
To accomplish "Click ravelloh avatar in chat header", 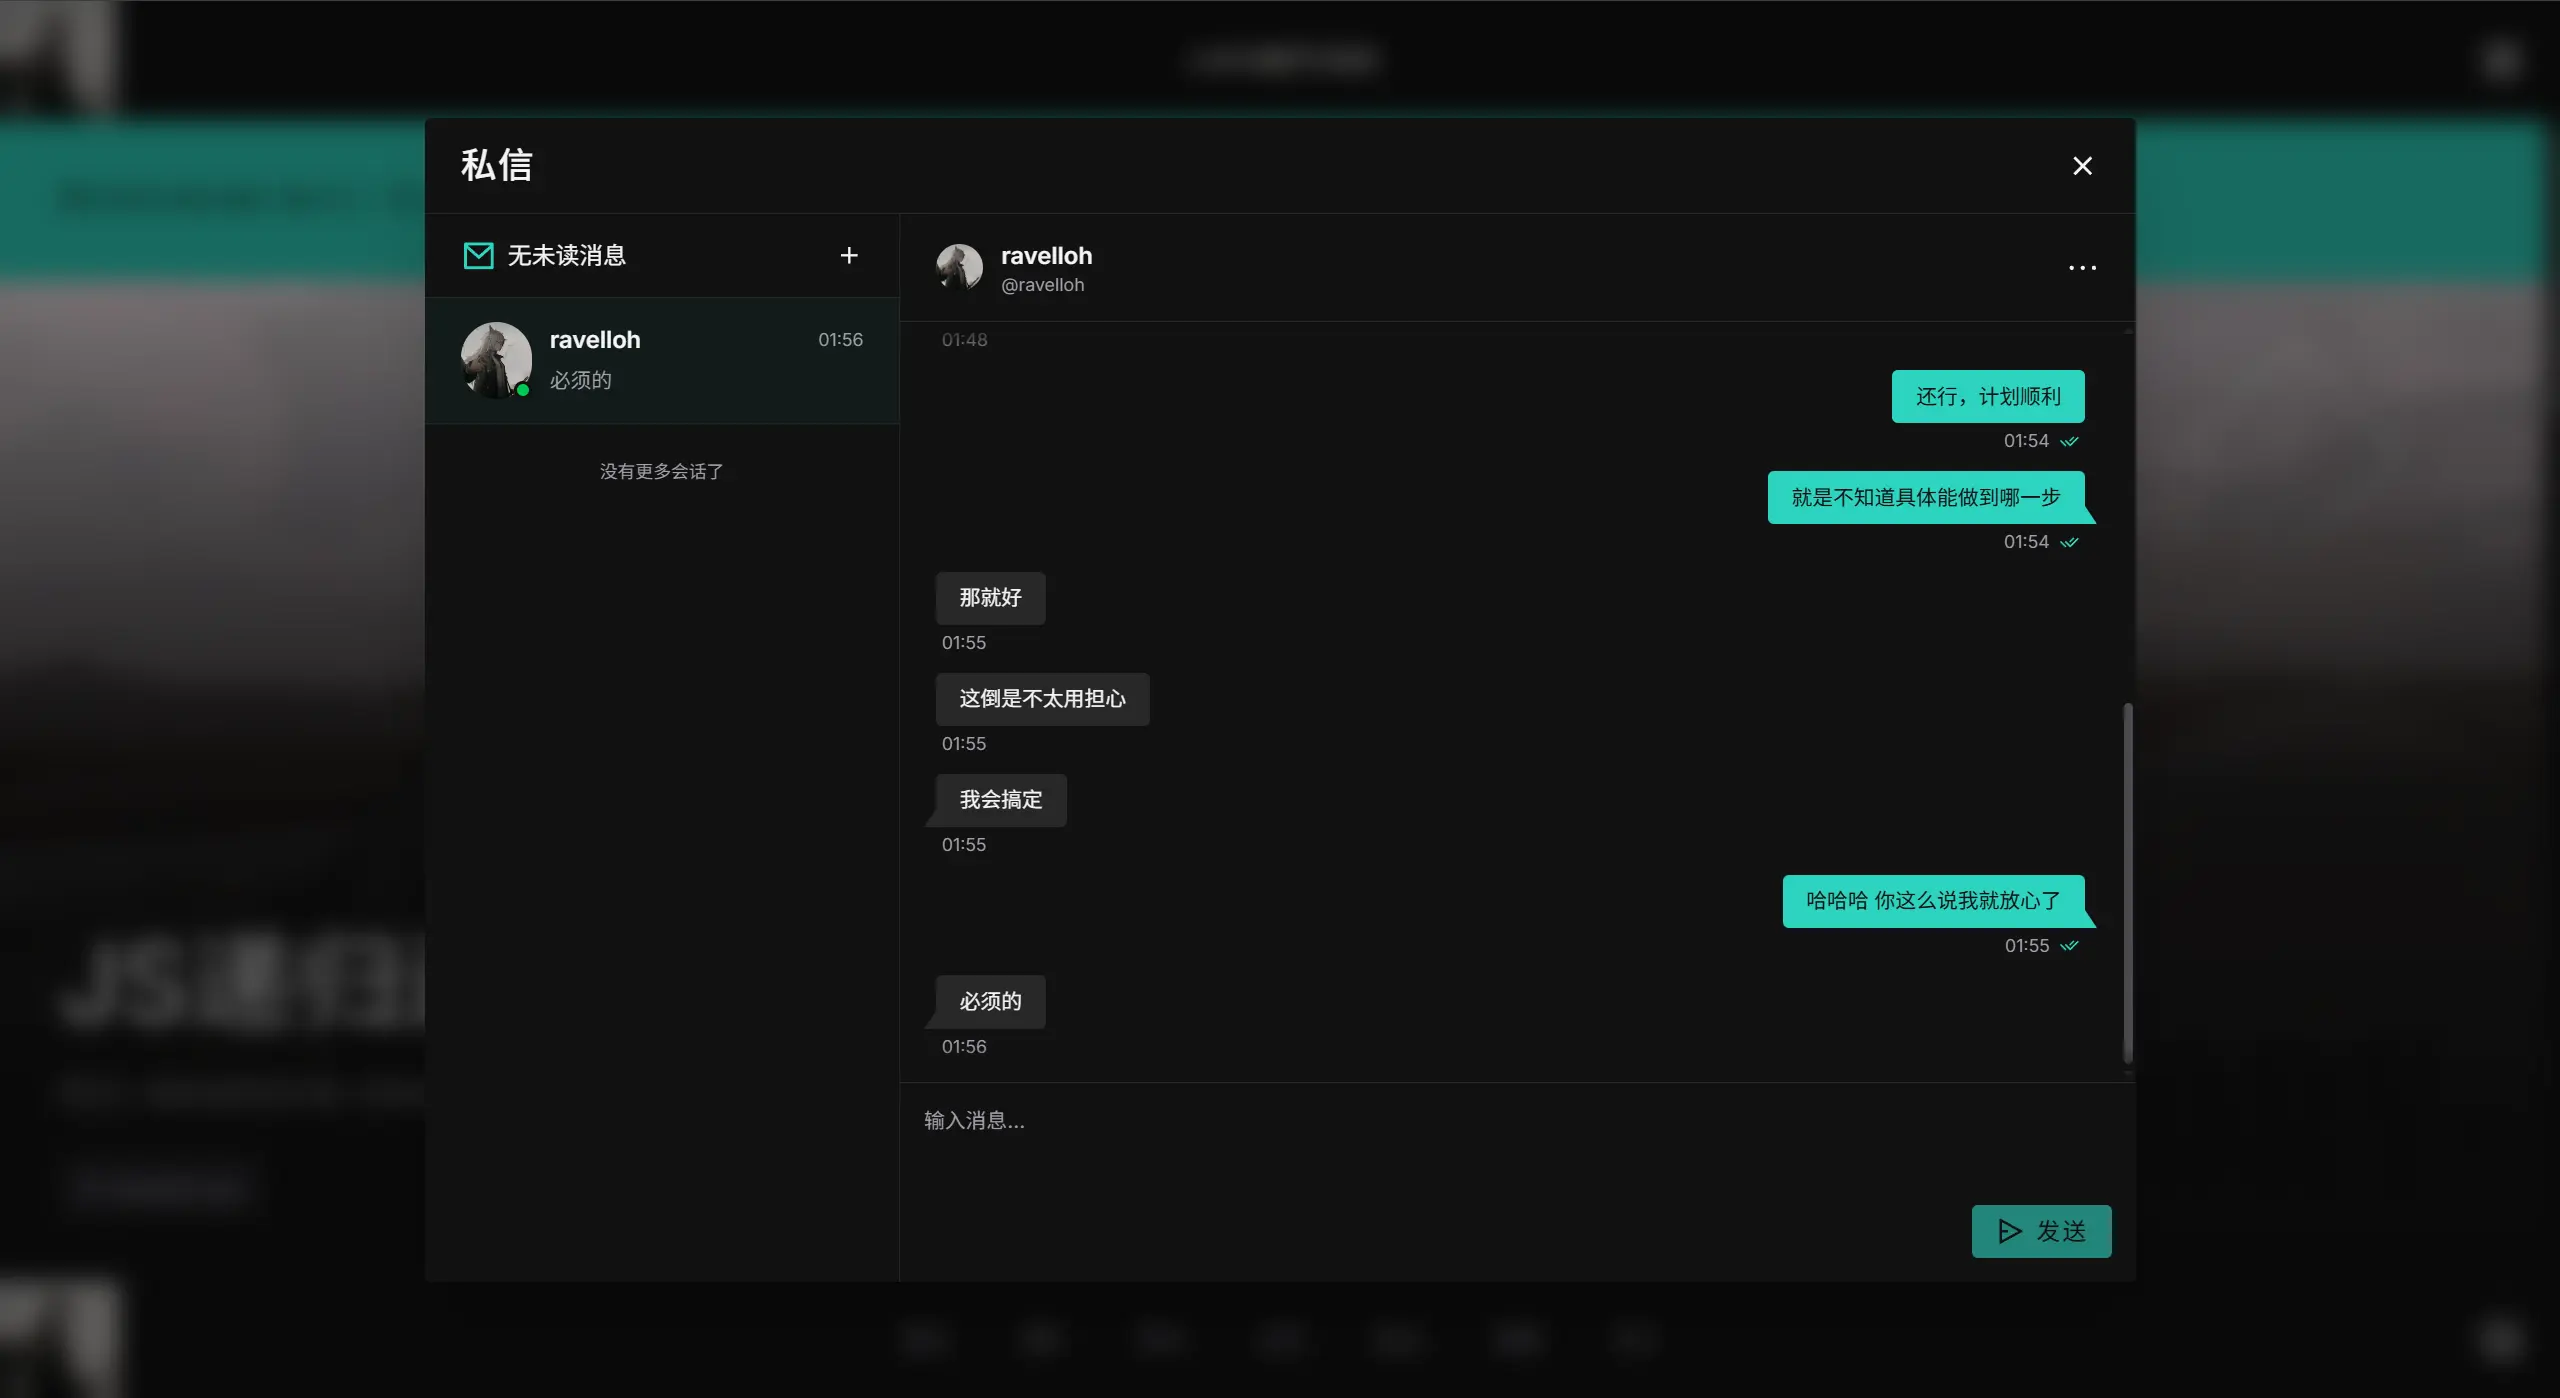I will 959,268.
